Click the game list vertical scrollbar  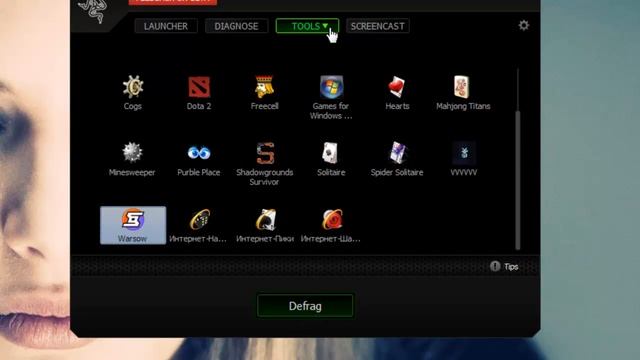[x=518, y=180]
